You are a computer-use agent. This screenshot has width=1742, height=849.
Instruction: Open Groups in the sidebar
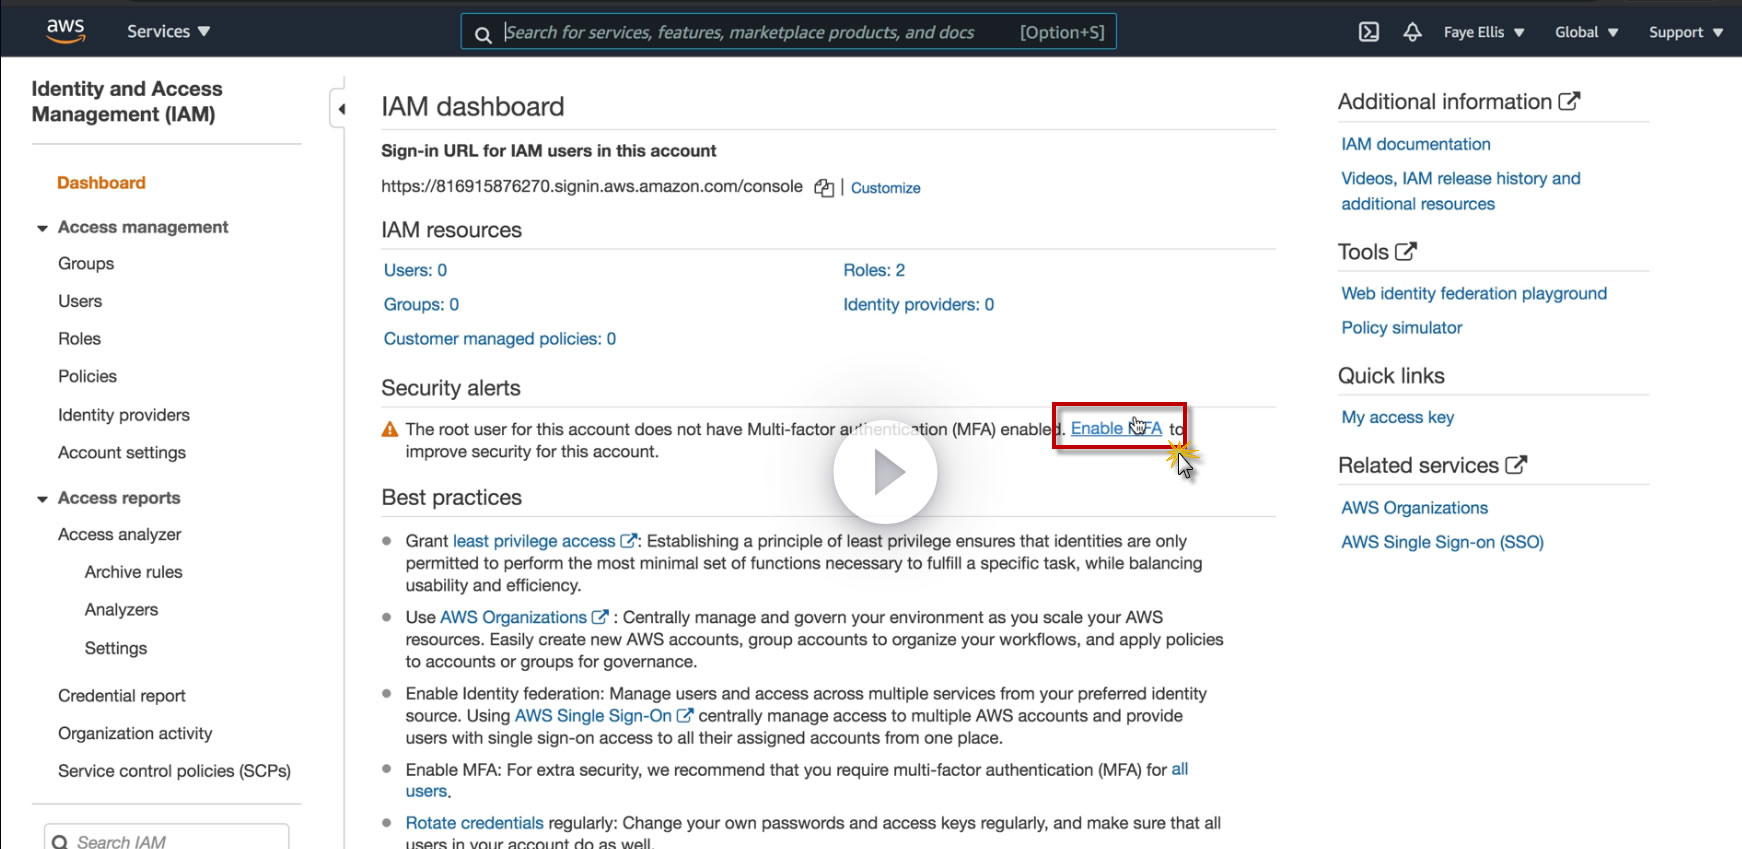click(x=86, y=264)
